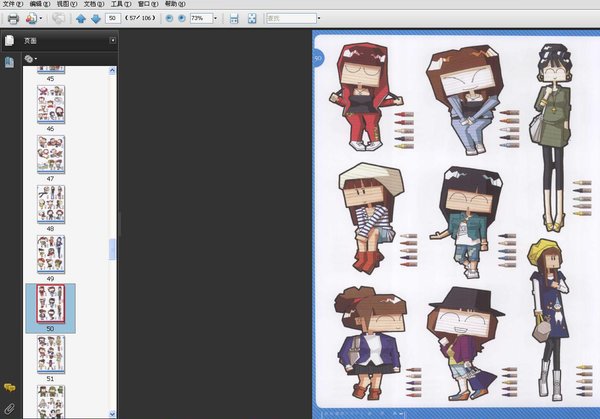Click the fit full page icon
Image resolution: width=600 pixels, height=419 pixels.
coord(252,18)
